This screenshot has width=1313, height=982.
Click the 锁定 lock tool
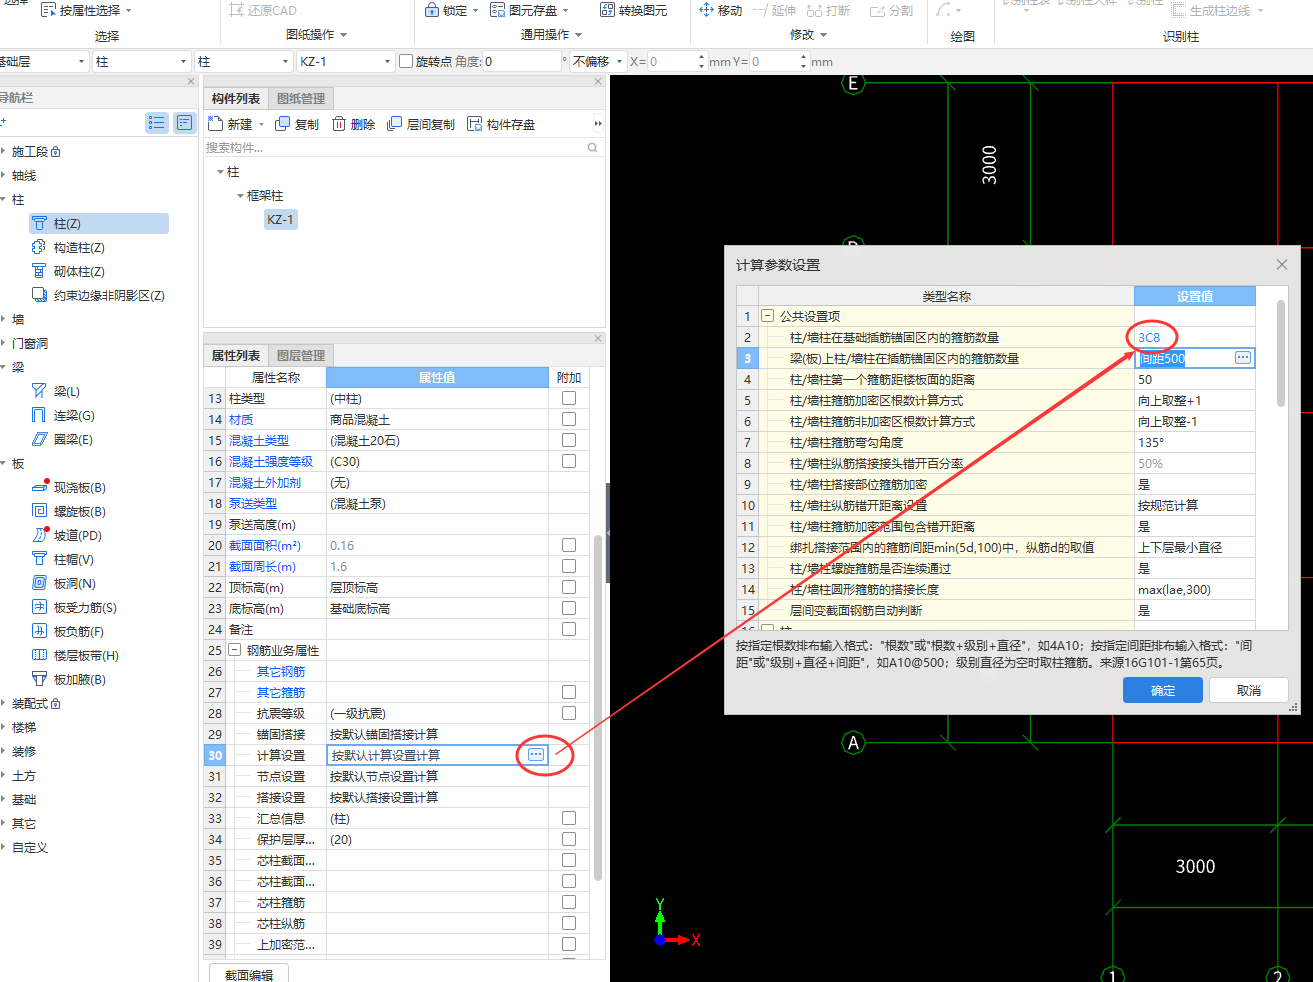[446, 10]
